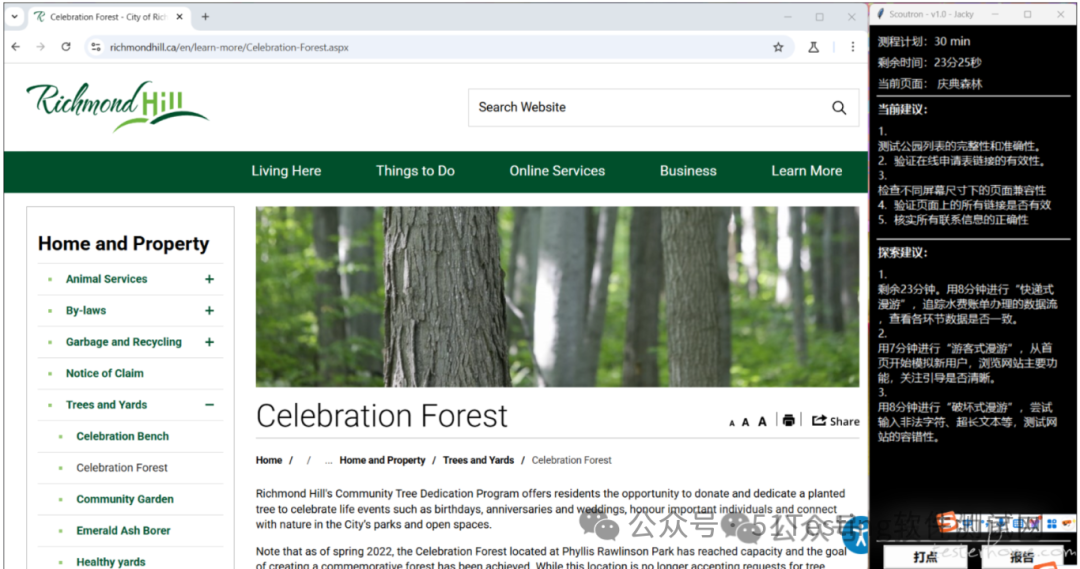Open a new browser tab

tap(205, 17)
